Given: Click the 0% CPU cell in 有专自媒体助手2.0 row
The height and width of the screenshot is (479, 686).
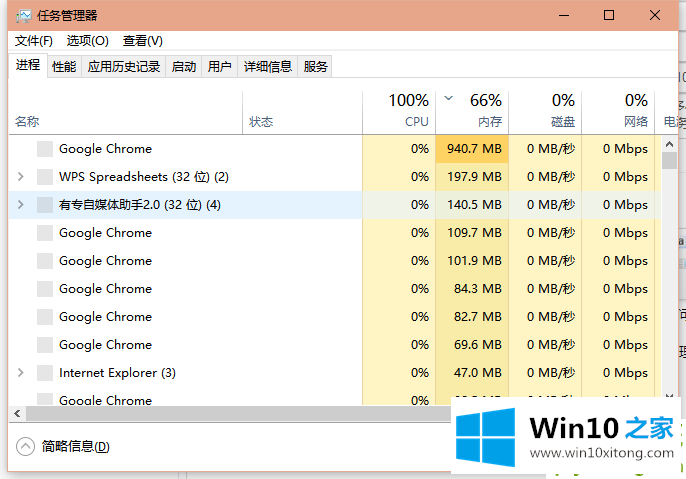Looking at the screenshot, I should (x=399, y=205).
